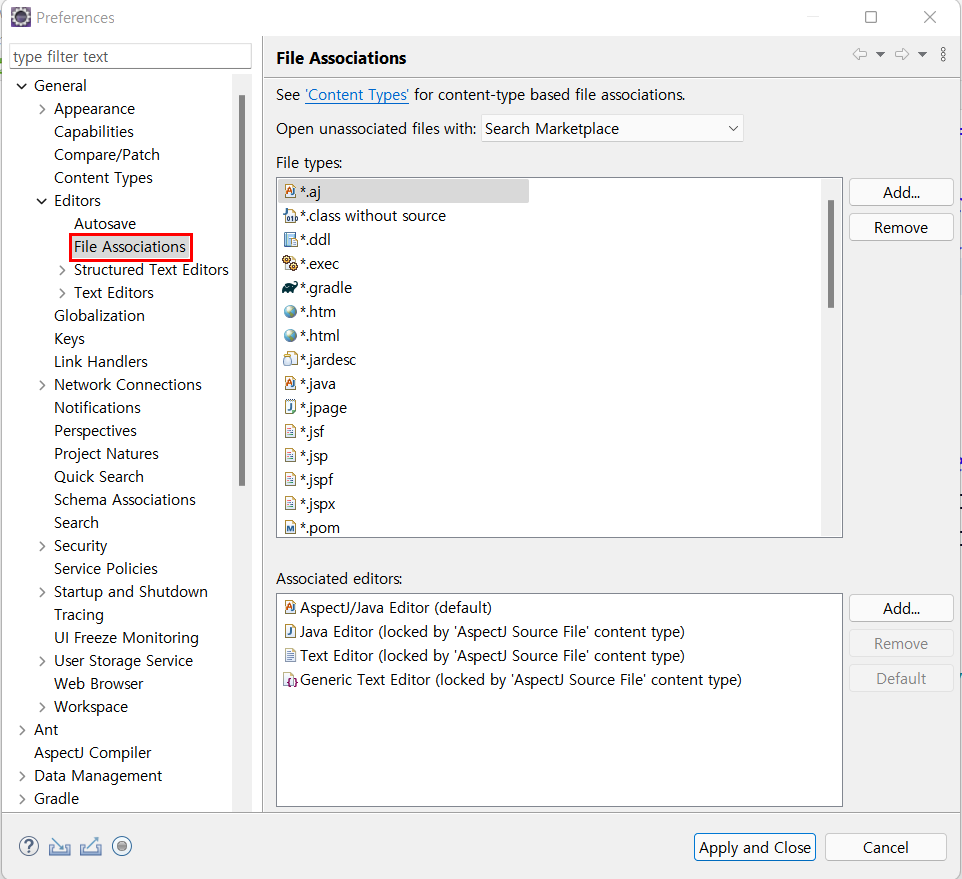Select the *.jspx file type

[x=309, y=504]
